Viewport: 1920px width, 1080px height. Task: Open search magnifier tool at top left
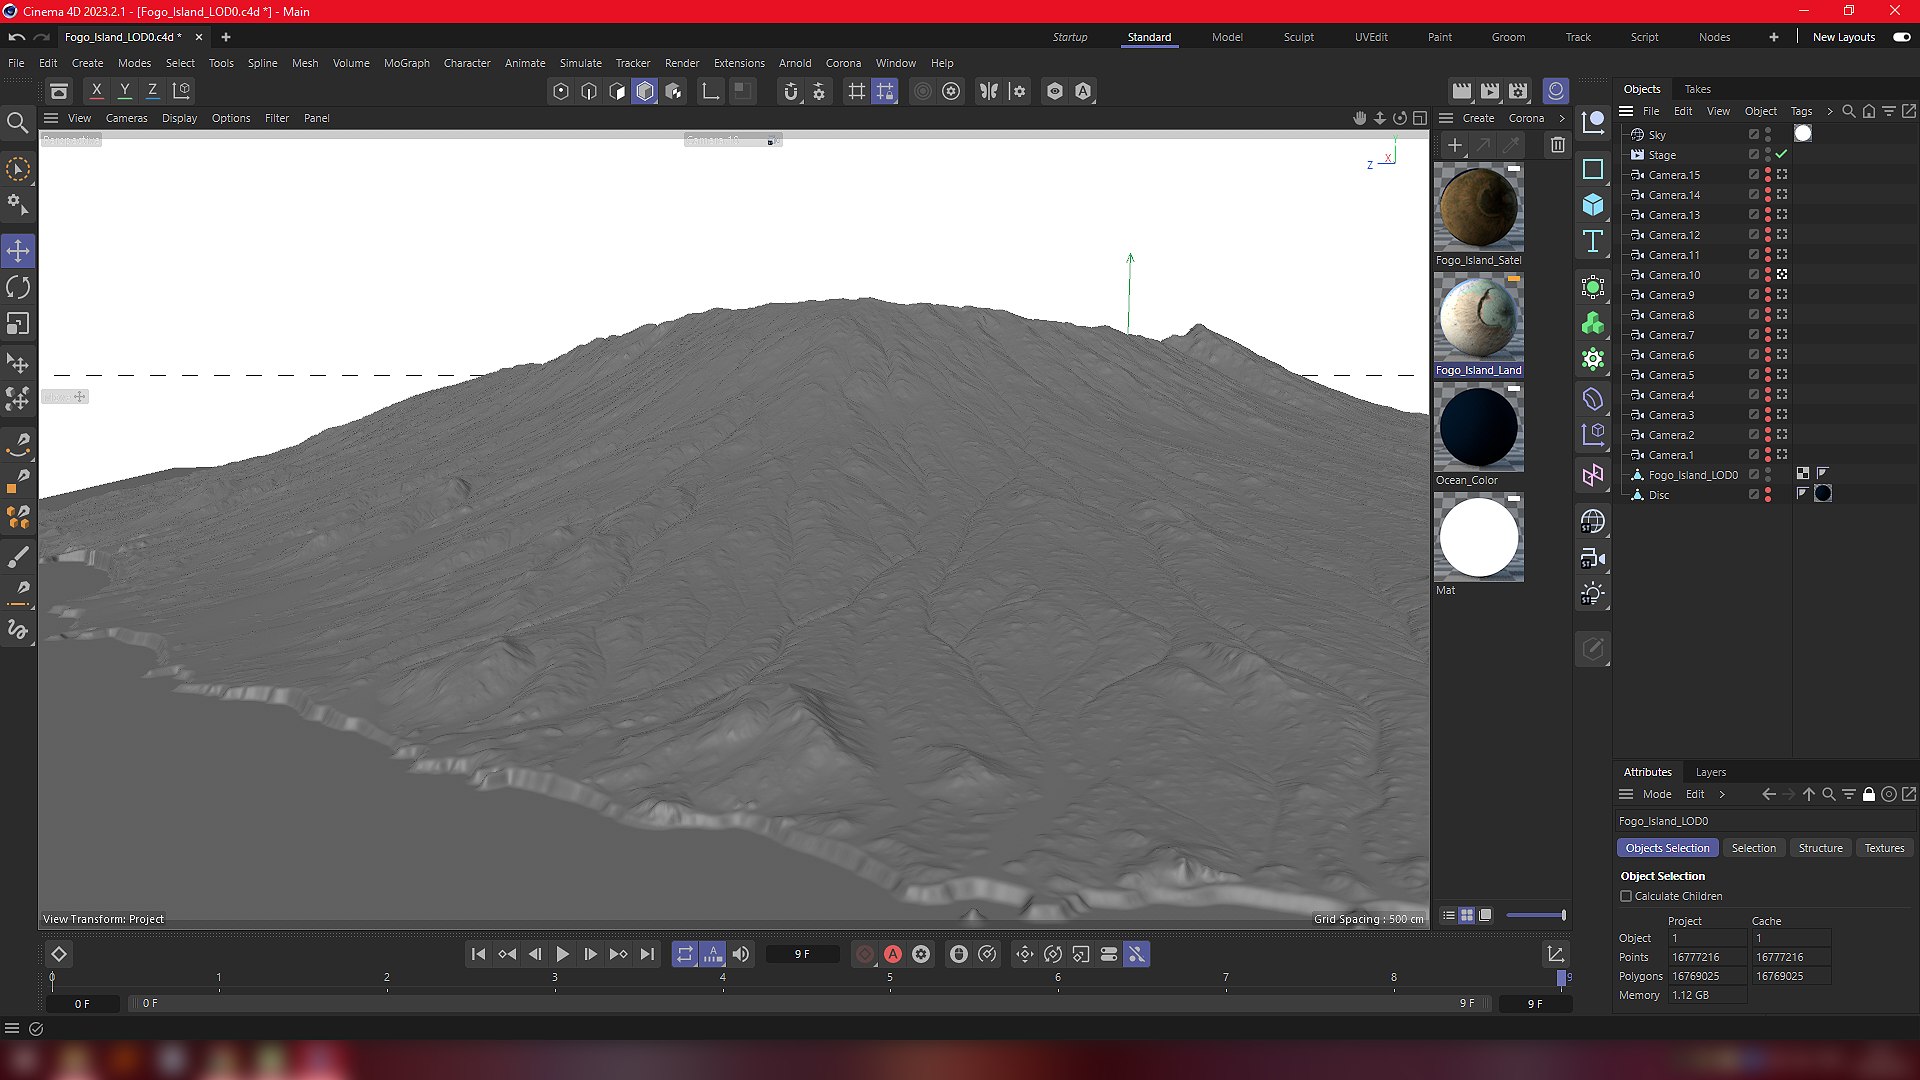pyautogui.click(x=18, y=123)
